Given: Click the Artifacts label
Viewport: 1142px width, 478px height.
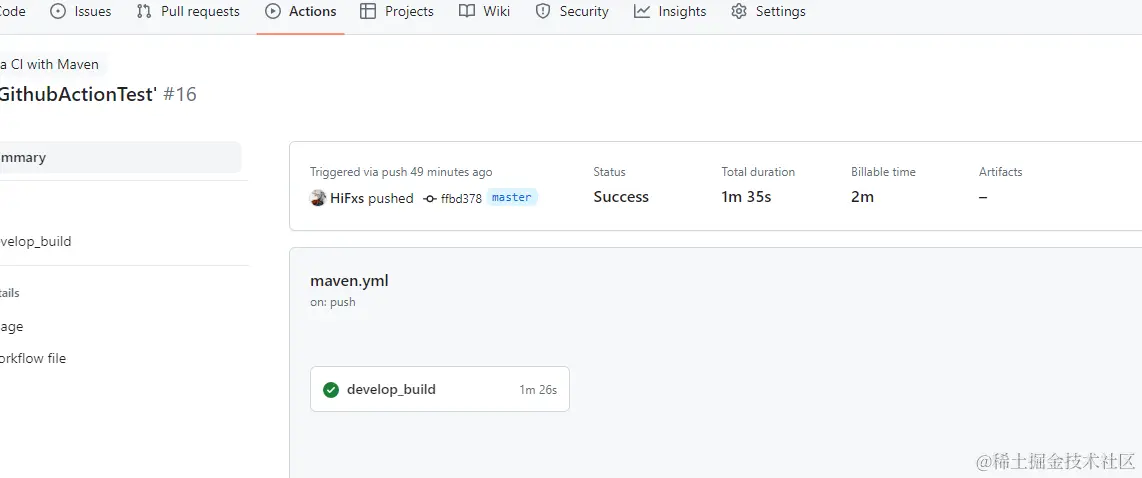Looking at the screenshot, I should pos(1001,172).
